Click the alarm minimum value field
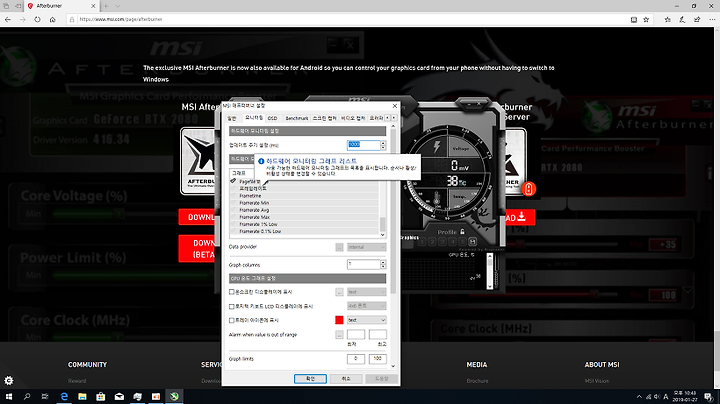The height and width of the screenshot is (404, 720). (356, 335)
